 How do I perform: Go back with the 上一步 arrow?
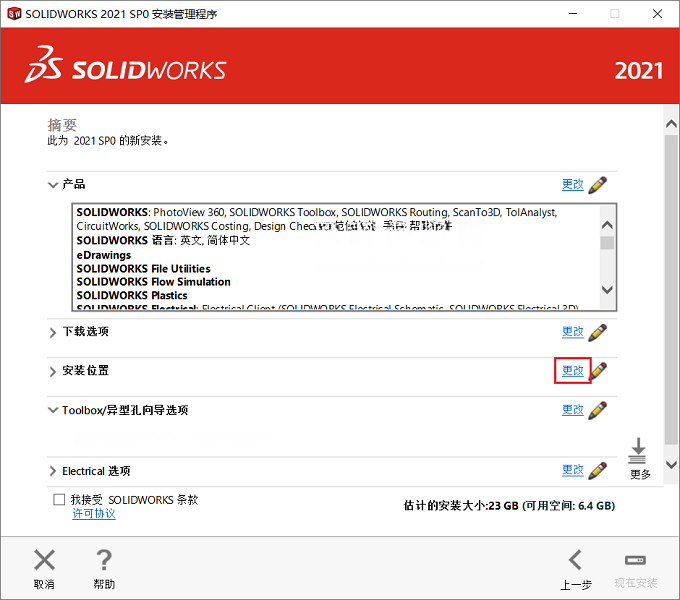click(575, 560)
